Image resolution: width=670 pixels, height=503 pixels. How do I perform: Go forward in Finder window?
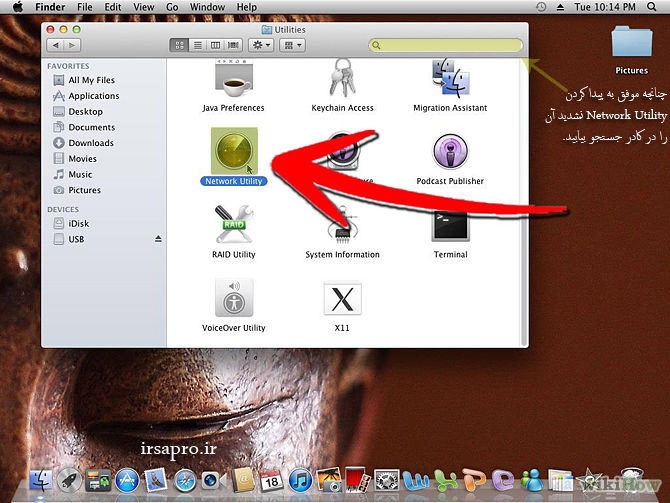coord(72,45)
